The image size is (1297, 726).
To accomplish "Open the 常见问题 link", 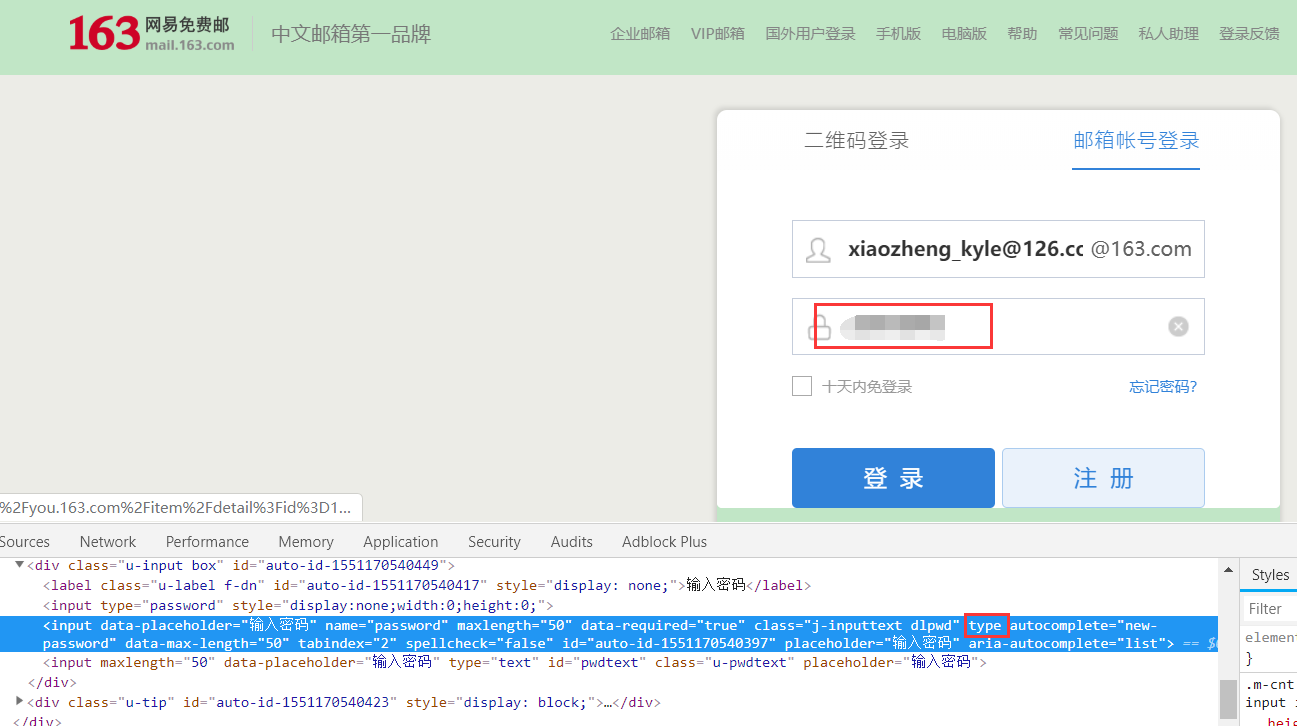I will (x=1088, y=34).
